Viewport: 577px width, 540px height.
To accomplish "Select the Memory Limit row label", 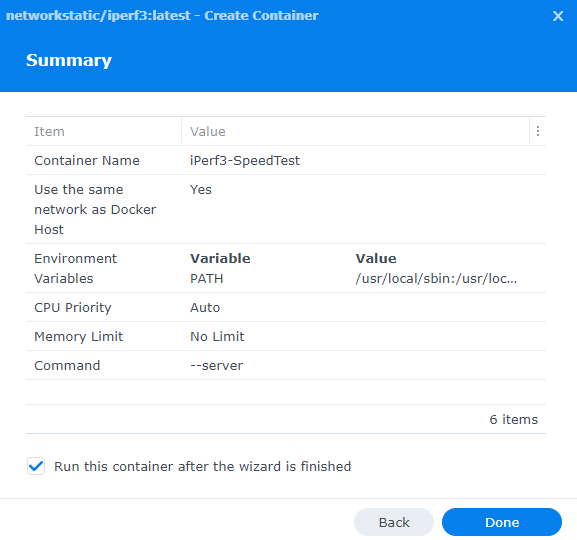I will coord(78,336).
